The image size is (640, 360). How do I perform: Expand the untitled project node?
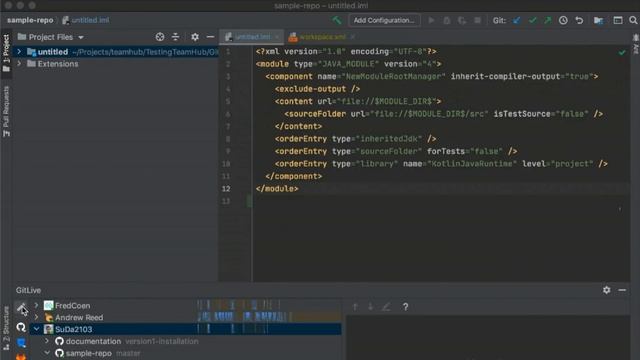coord(19,51)
